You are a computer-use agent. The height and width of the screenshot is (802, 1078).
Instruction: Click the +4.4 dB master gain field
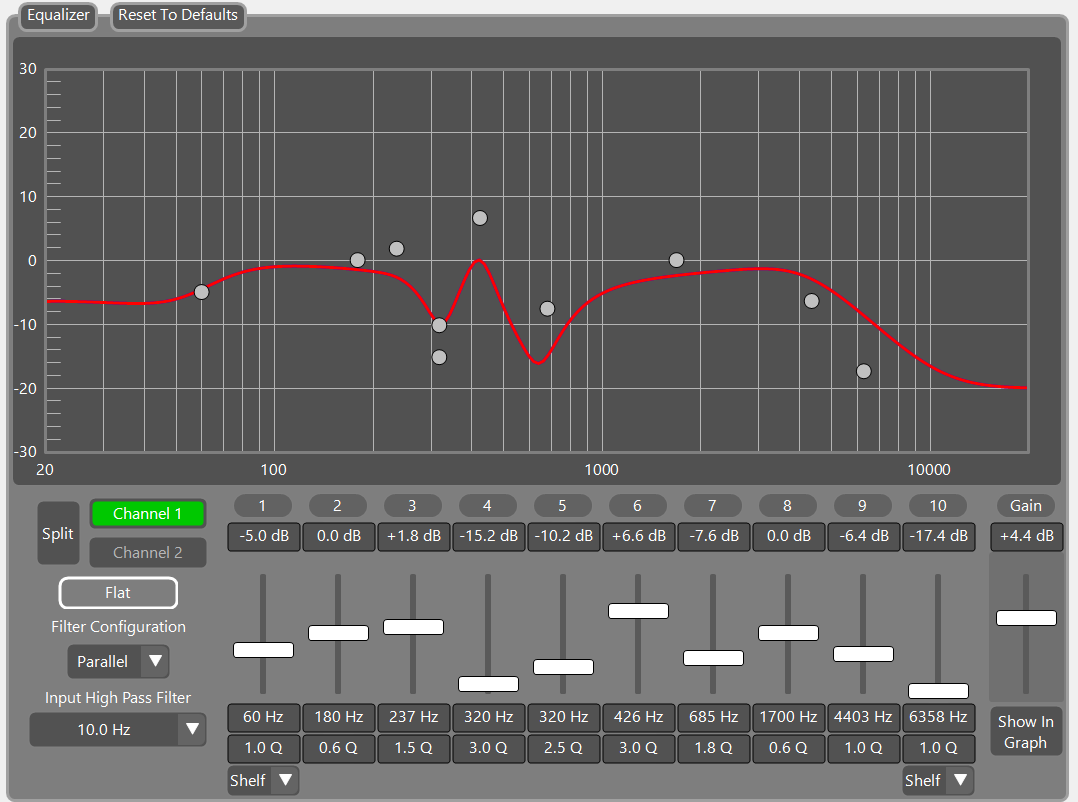click(1026, 536)
